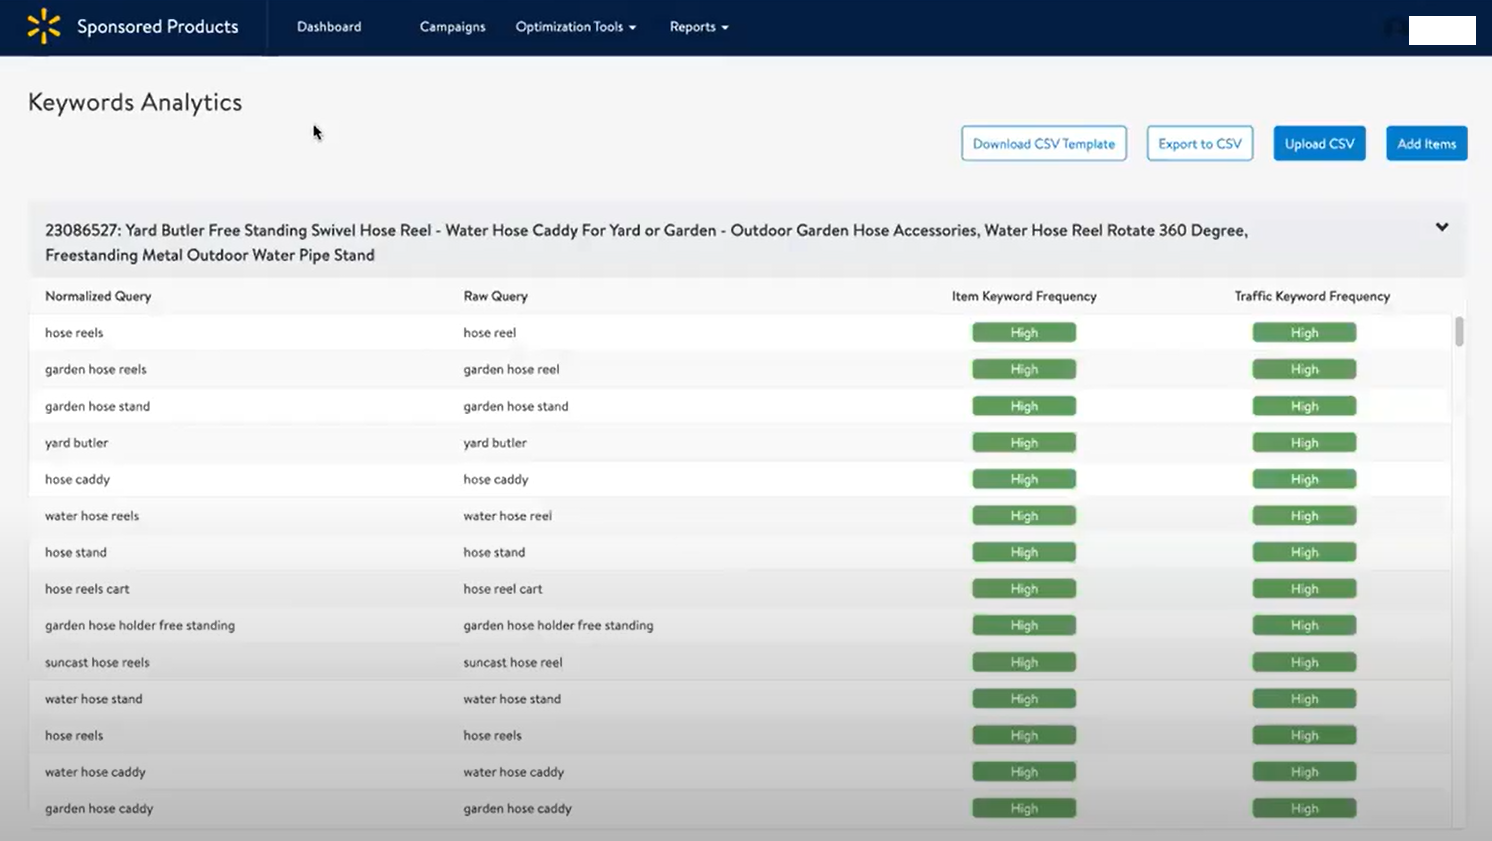Click Traffic Keyword Frequency High badge for garden hose stand
This screenshot has width=1492, height=841.
[1304, 406]
